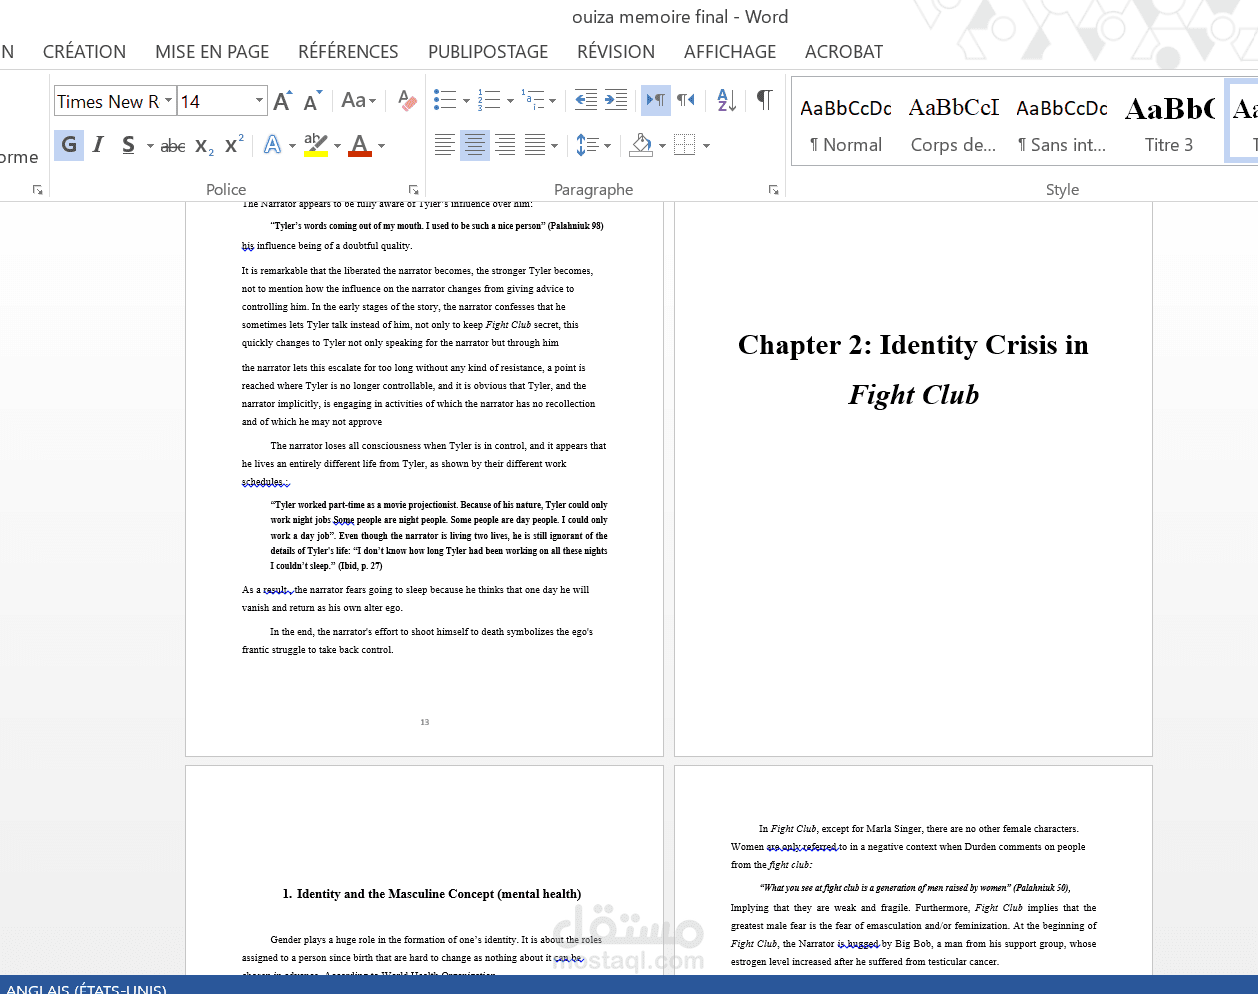Open change case Aa dropdown

(358, 100)
